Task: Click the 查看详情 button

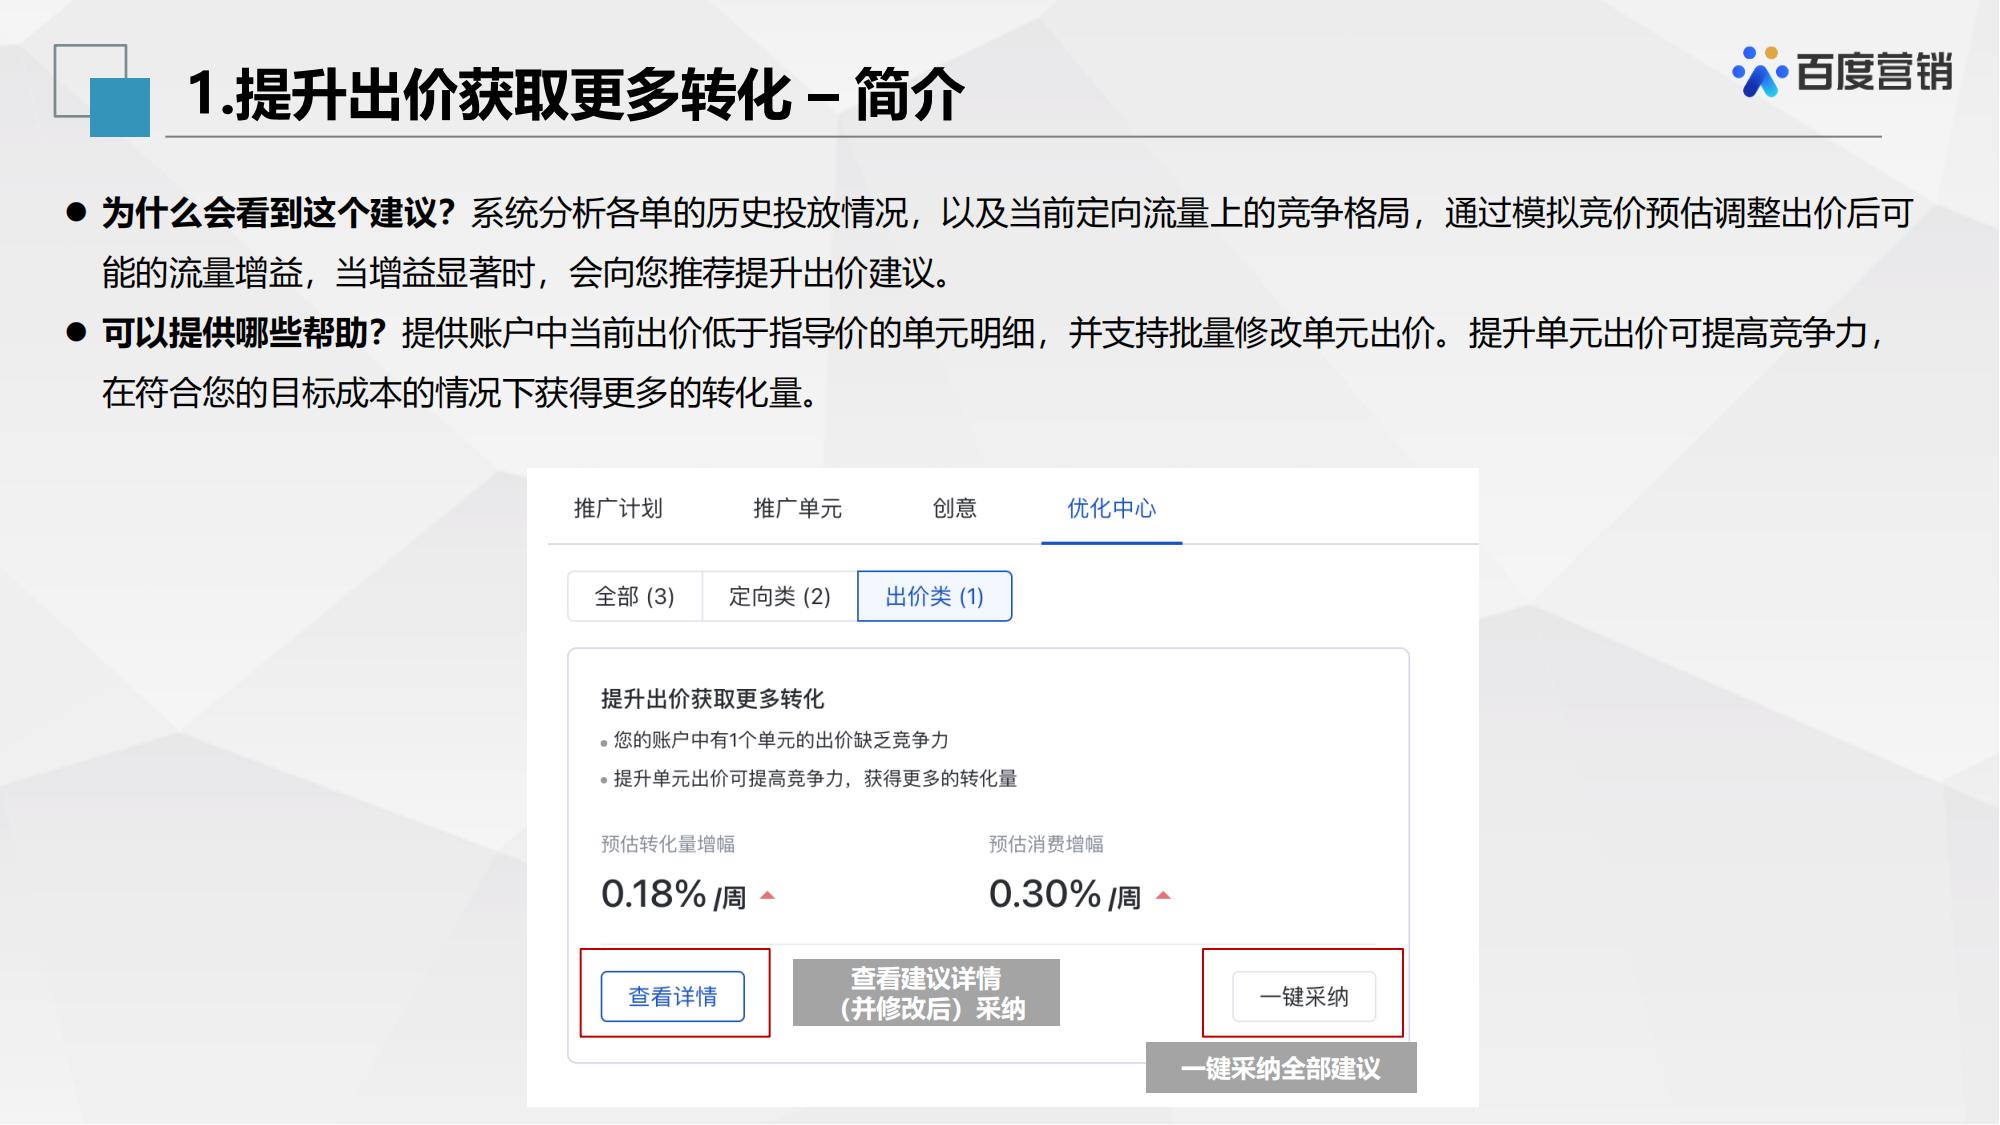Action: pyautogui.click(x=673, y=996)
